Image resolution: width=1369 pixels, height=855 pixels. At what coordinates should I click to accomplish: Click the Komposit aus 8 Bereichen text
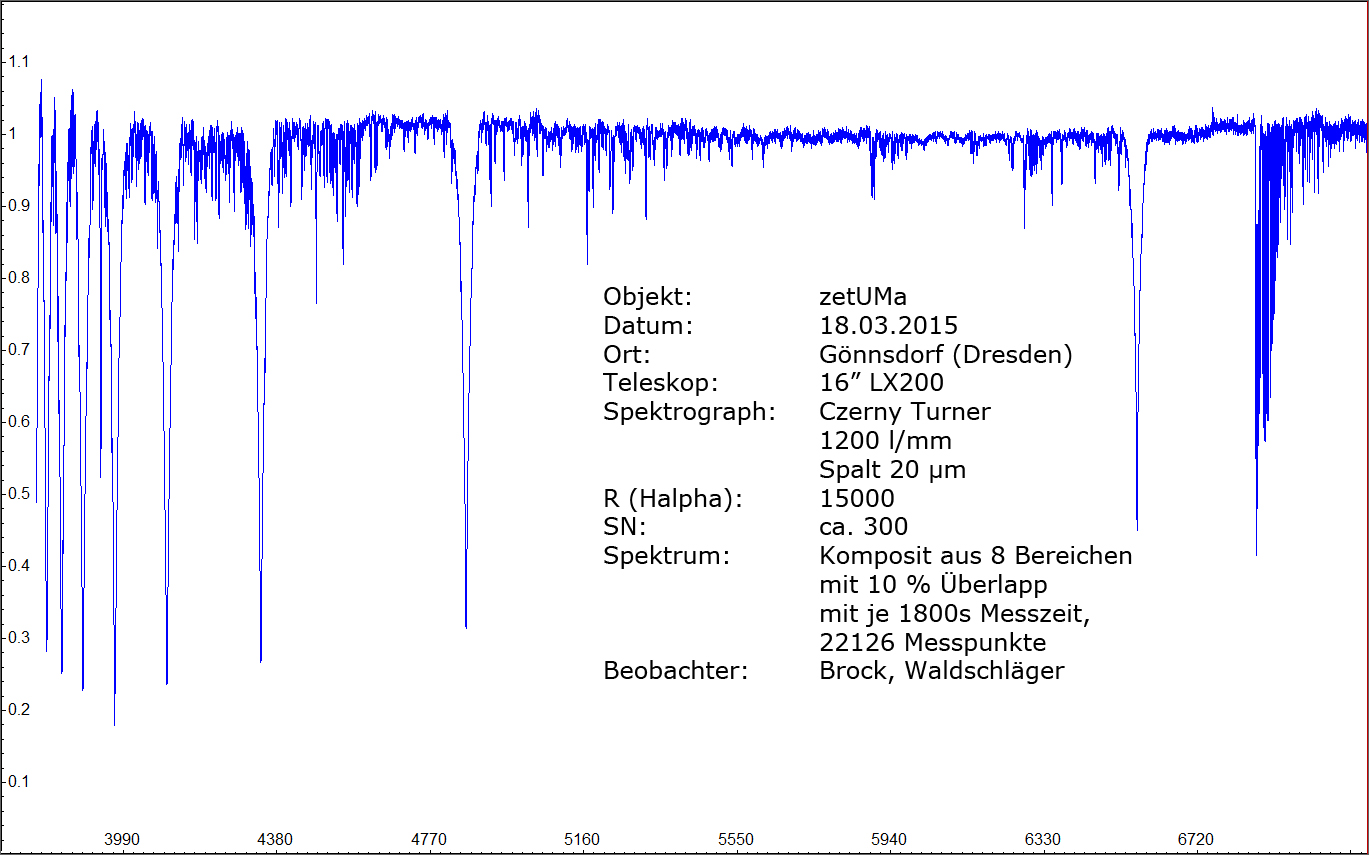975,556
